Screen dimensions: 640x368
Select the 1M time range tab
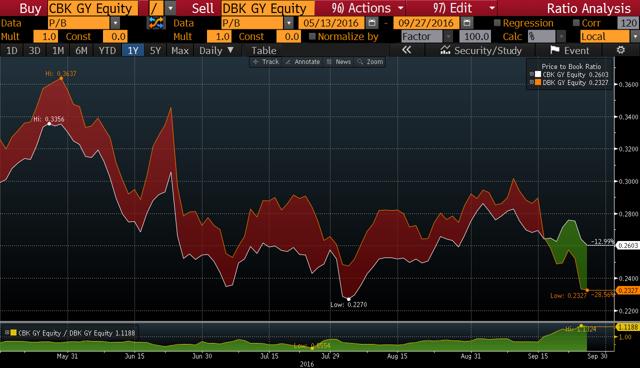pos(58,51)
